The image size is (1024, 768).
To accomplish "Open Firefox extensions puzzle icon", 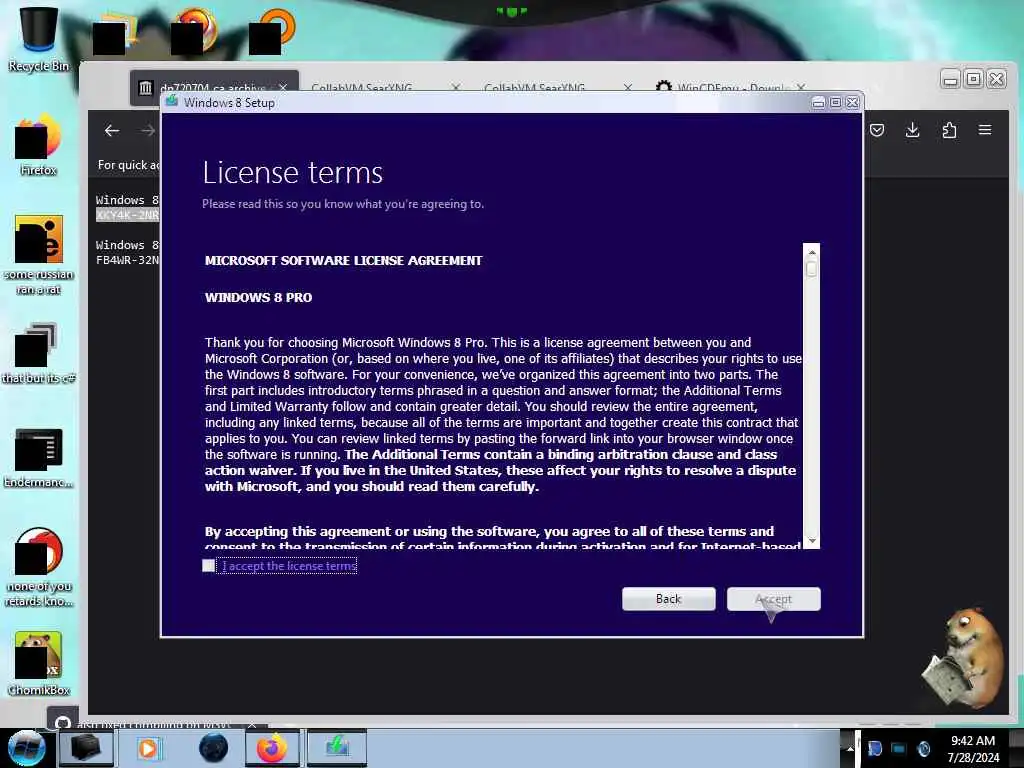I will [x=950, y=130].
